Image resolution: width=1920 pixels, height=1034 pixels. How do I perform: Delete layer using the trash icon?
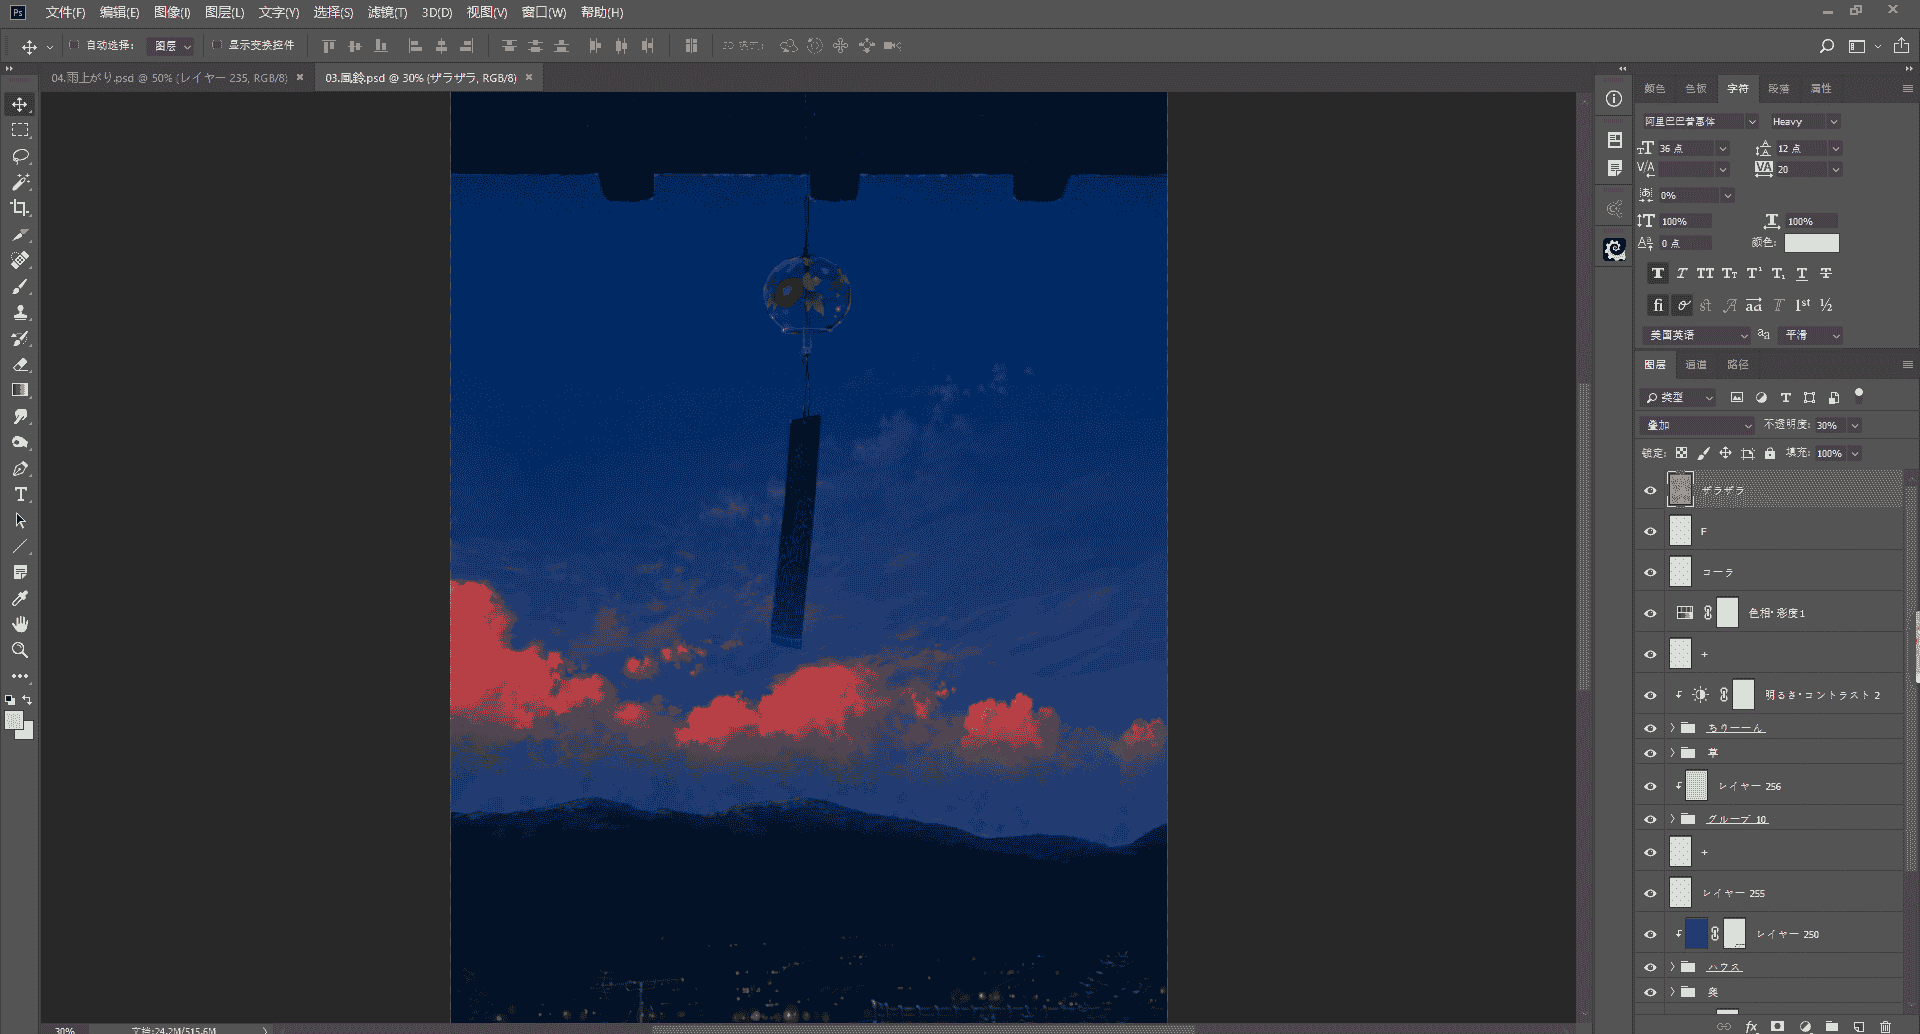[x=1885, y=1026]
